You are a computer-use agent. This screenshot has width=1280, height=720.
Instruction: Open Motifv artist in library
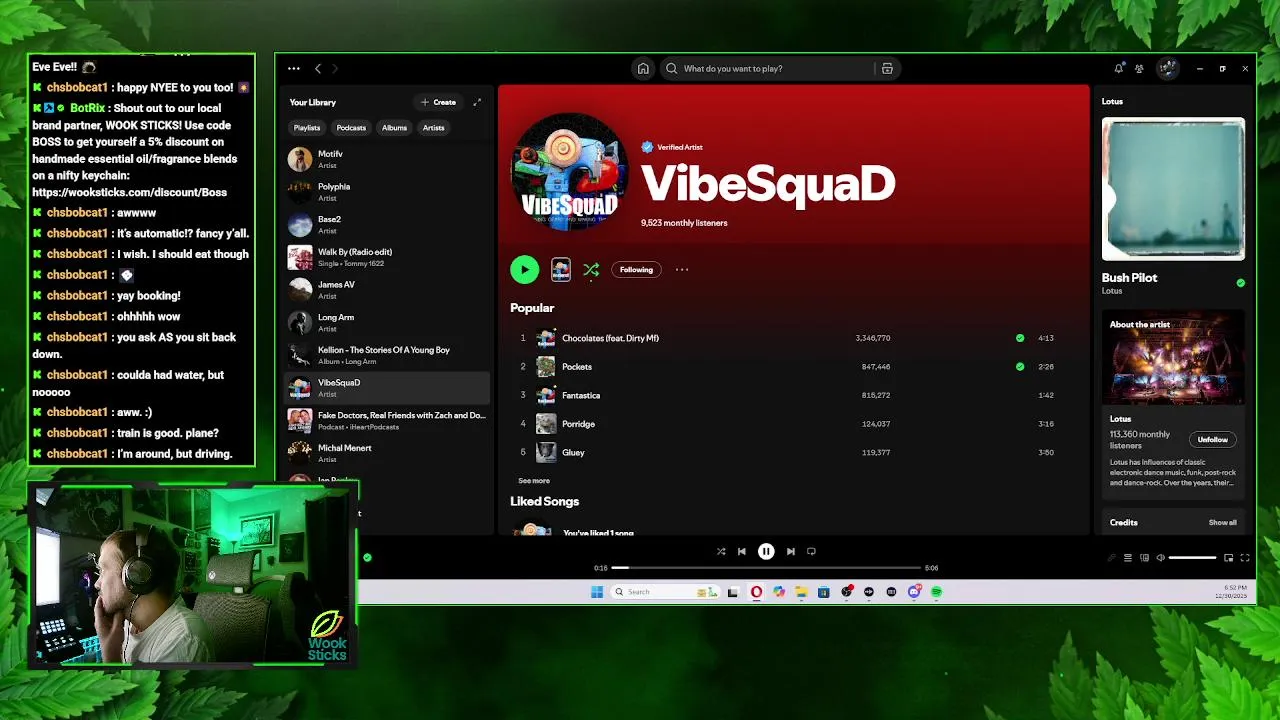pos(387,159)
